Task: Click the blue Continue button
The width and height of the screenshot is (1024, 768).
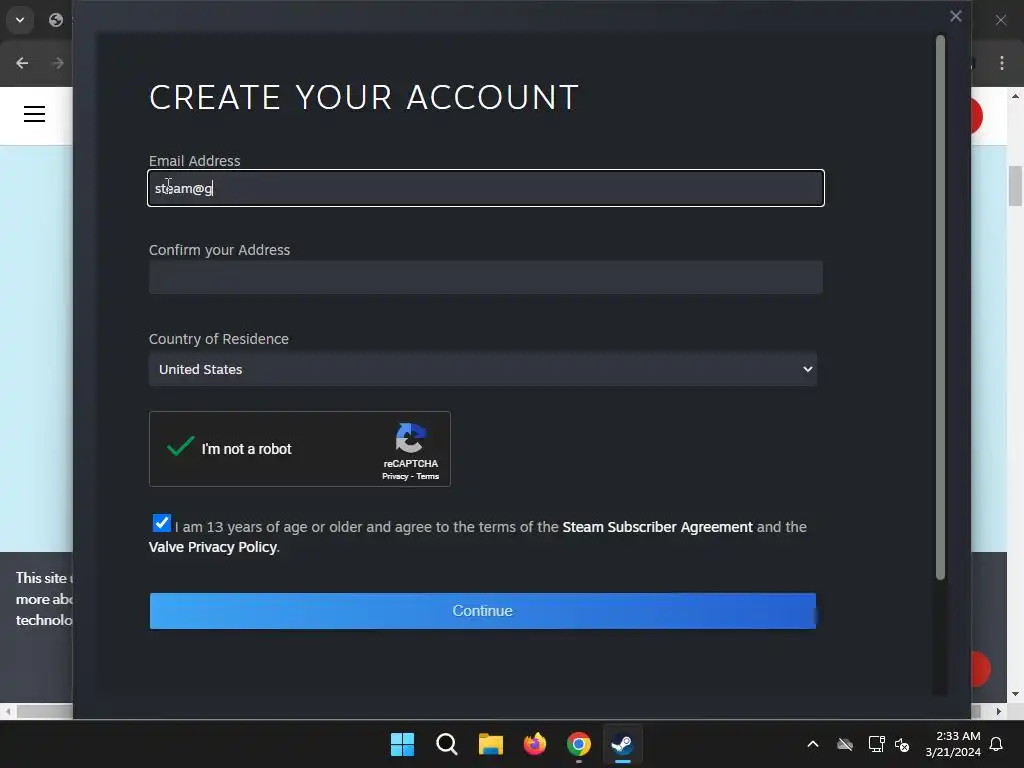Action: click(x=483, y=611)
